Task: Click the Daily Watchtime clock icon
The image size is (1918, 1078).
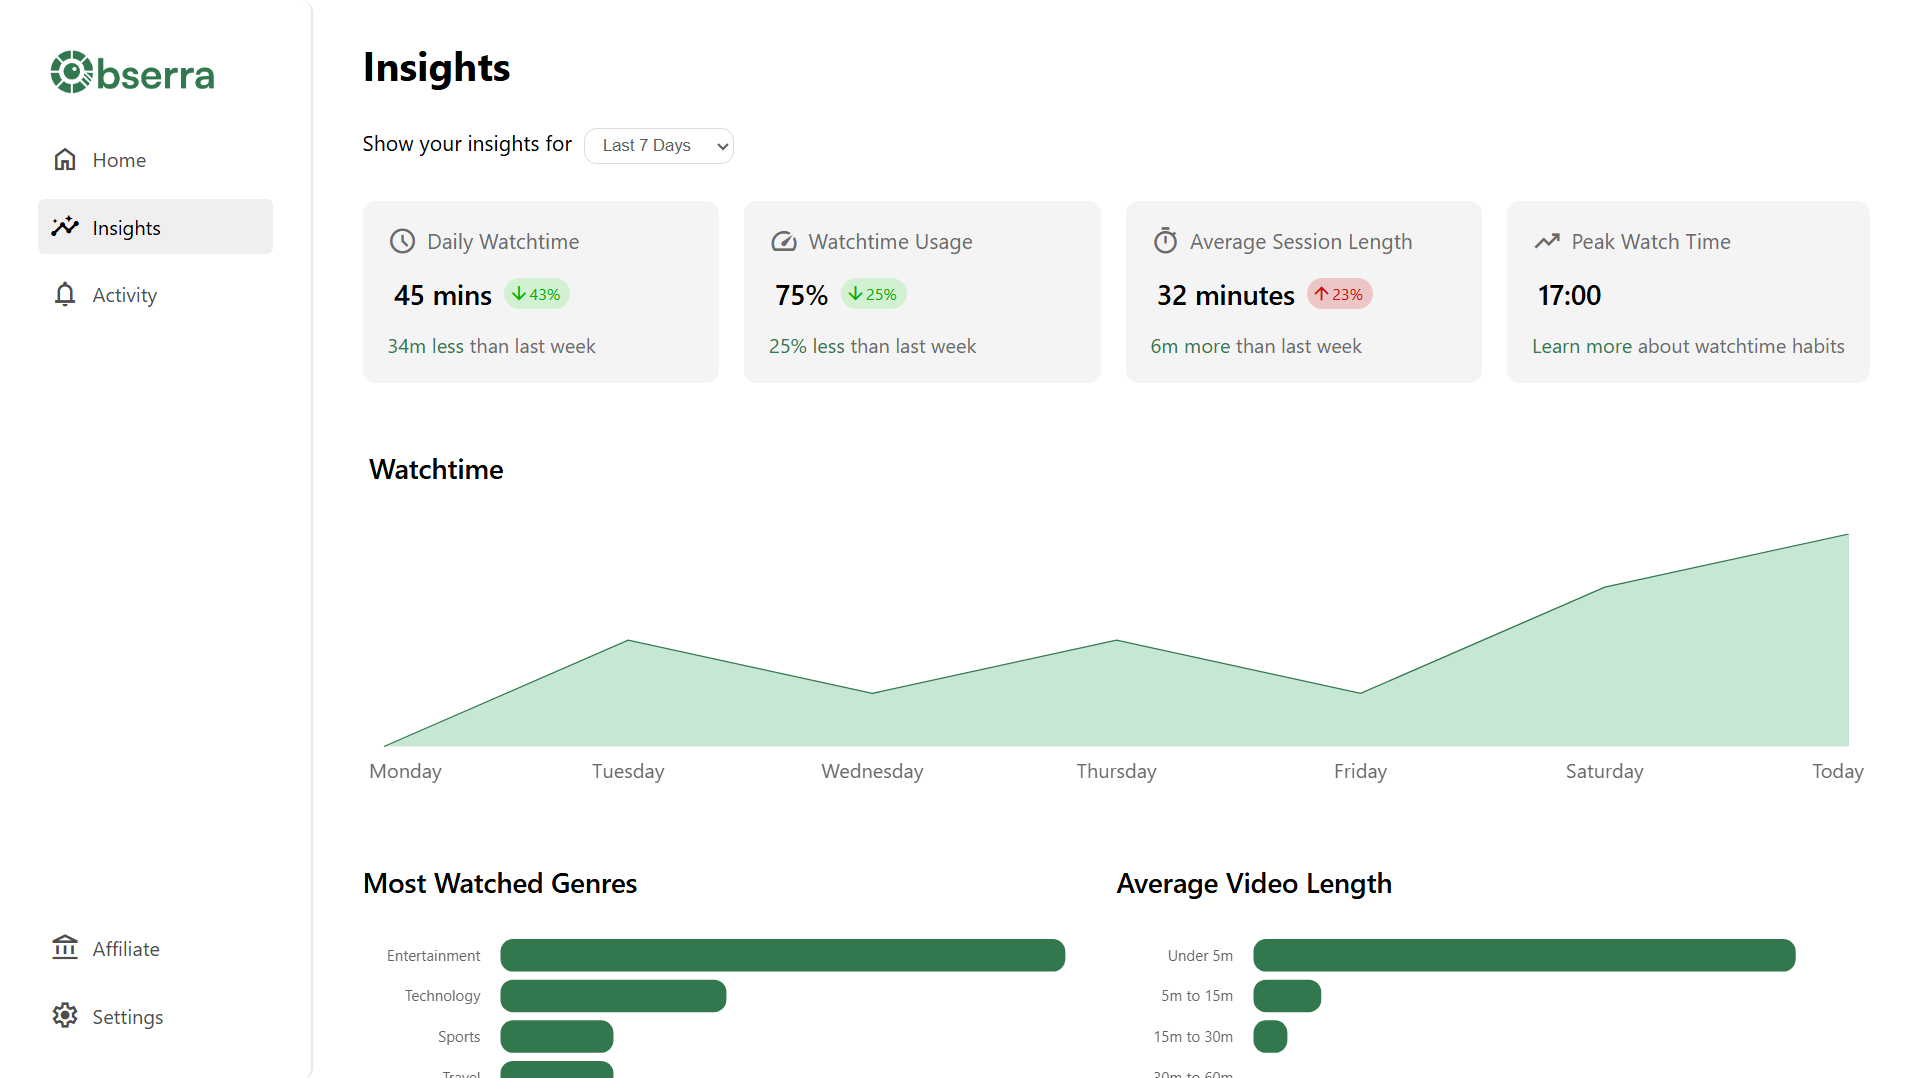Action: [x=402, y=241]
